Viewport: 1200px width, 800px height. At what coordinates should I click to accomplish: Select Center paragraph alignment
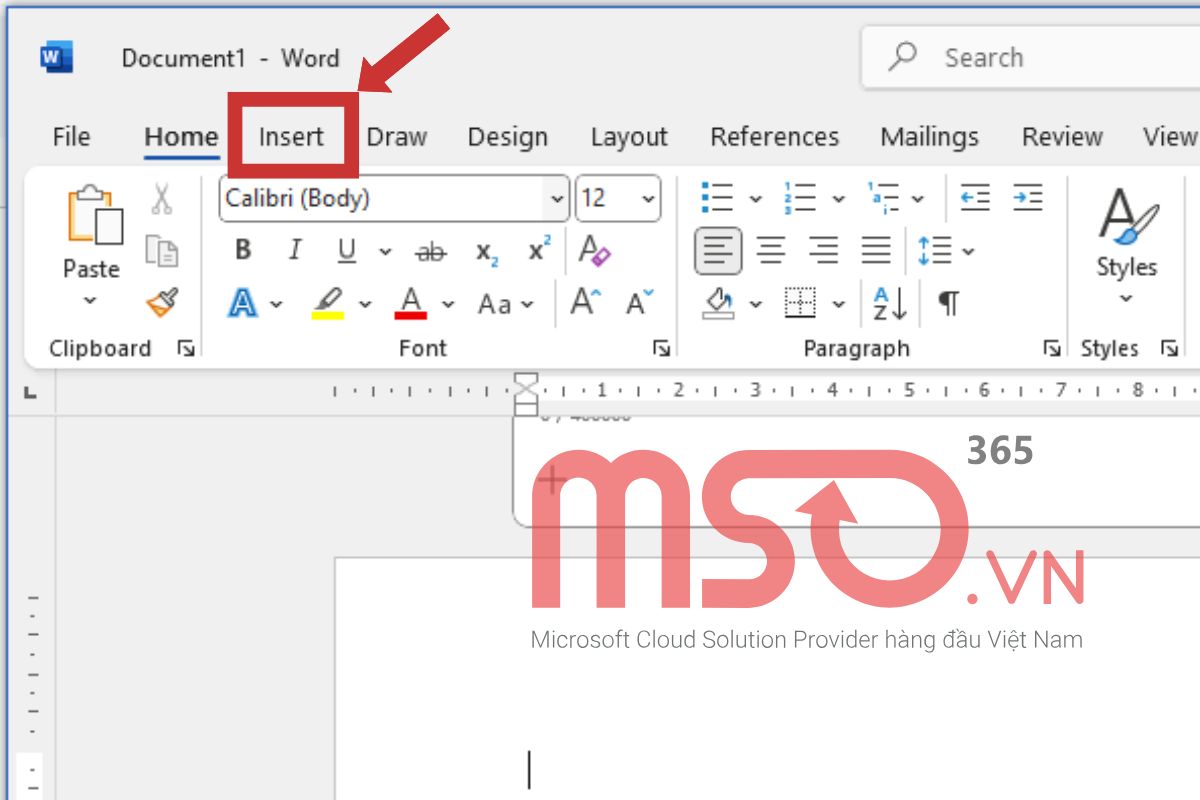(771, 250)
